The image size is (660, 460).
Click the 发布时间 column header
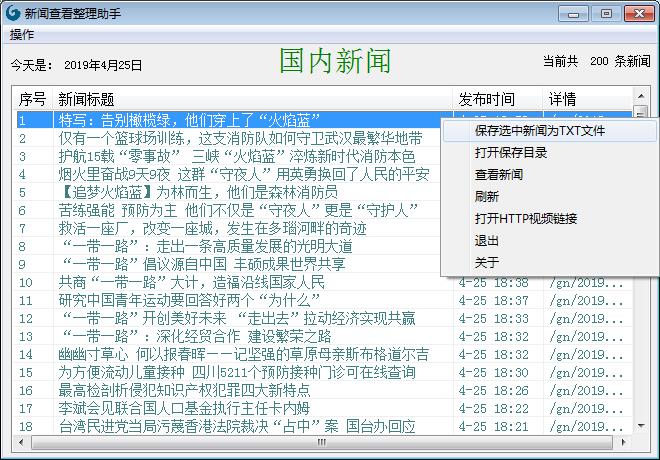(x=497, y=99)
